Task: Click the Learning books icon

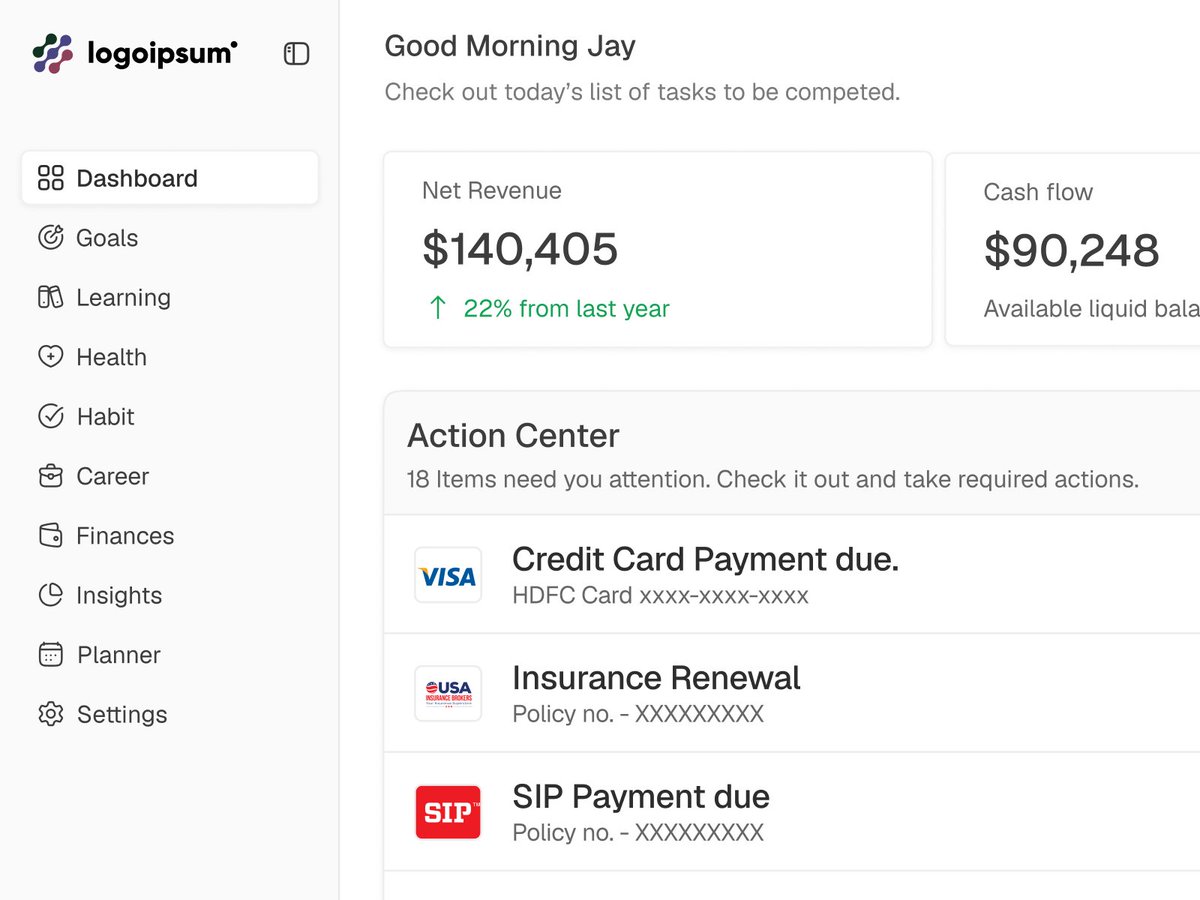Action: [x=50, y=297]
